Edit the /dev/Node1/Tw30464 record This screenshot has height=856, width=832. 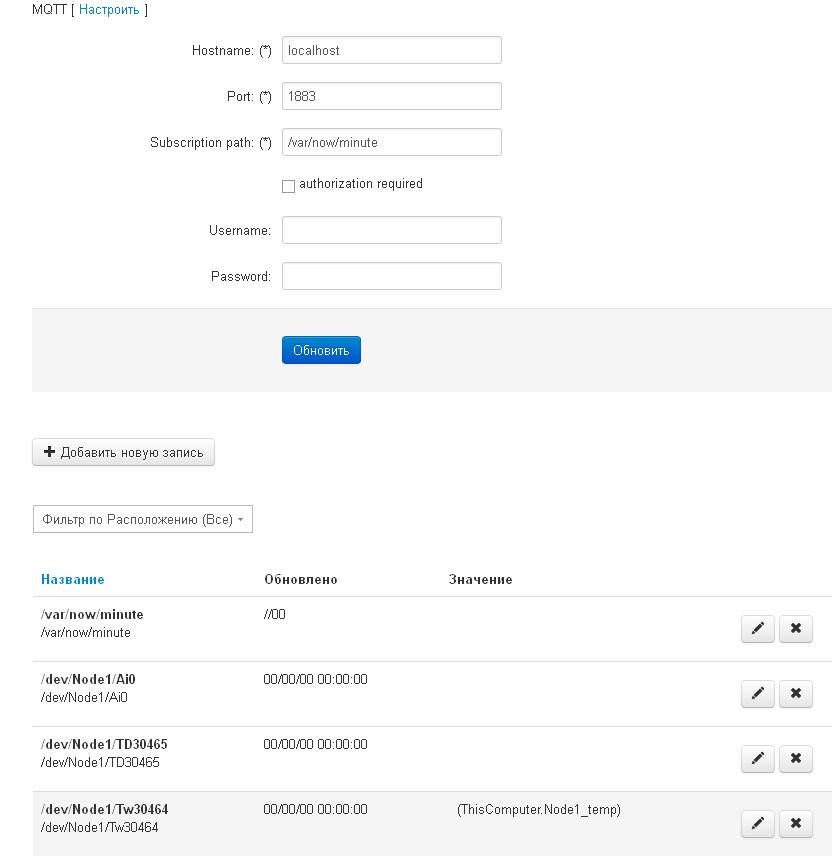(x=758, y=824)
